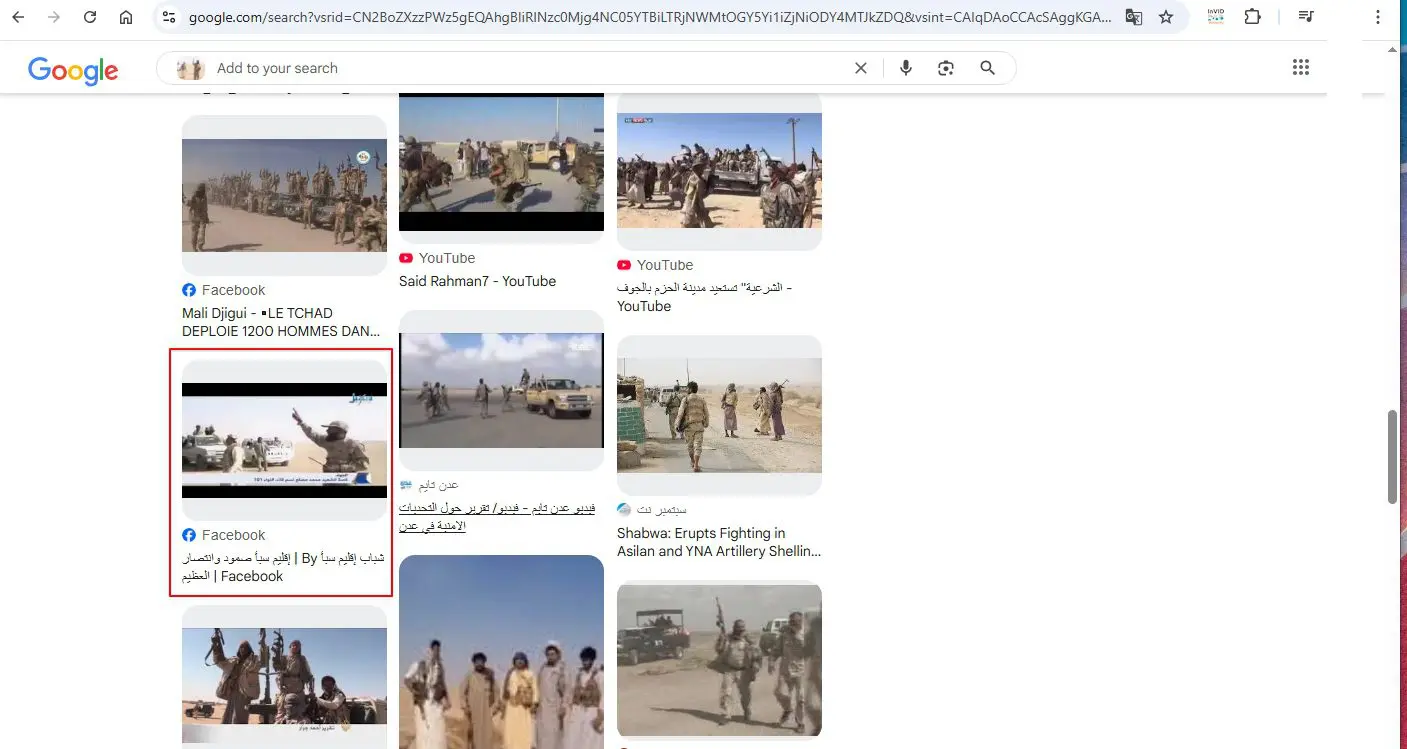Search by image using the Lens icon
The image size is (1407, 749).
coord(946,68)
